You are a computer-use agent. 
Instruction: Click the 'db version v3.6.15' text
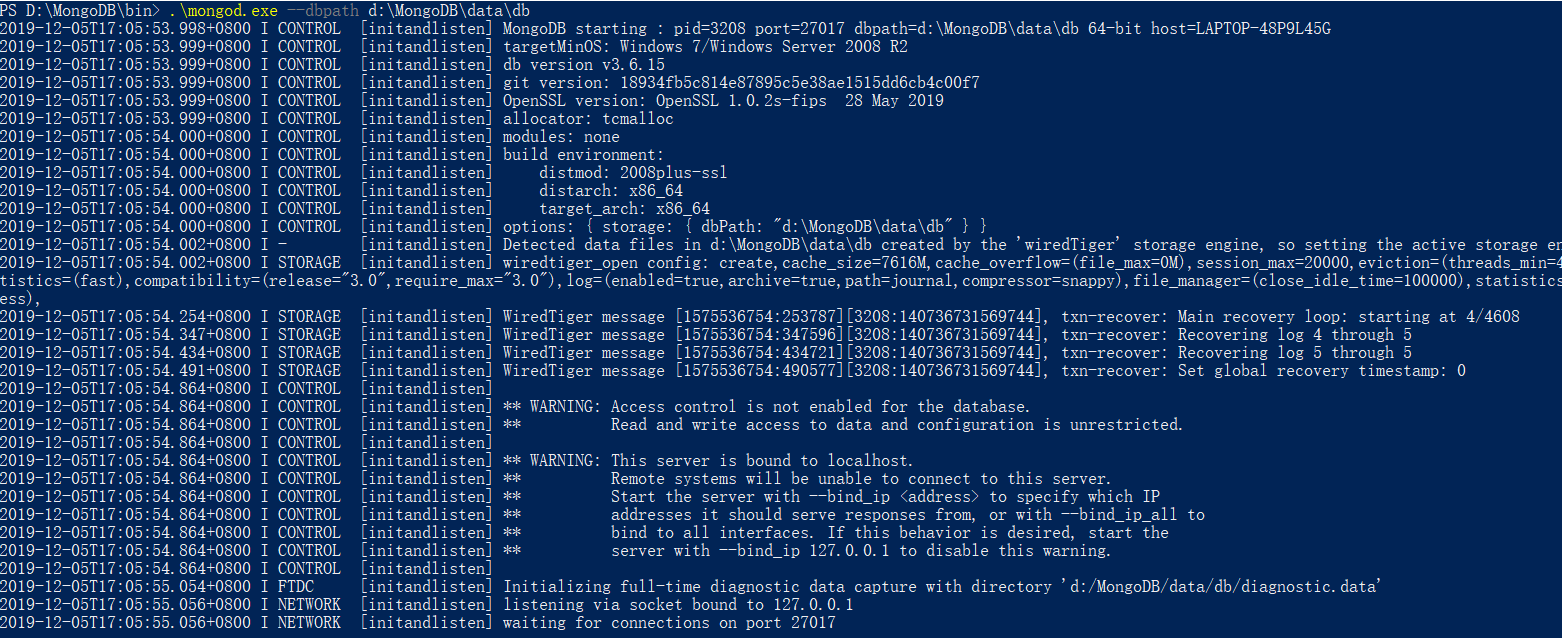coord(583,64)
